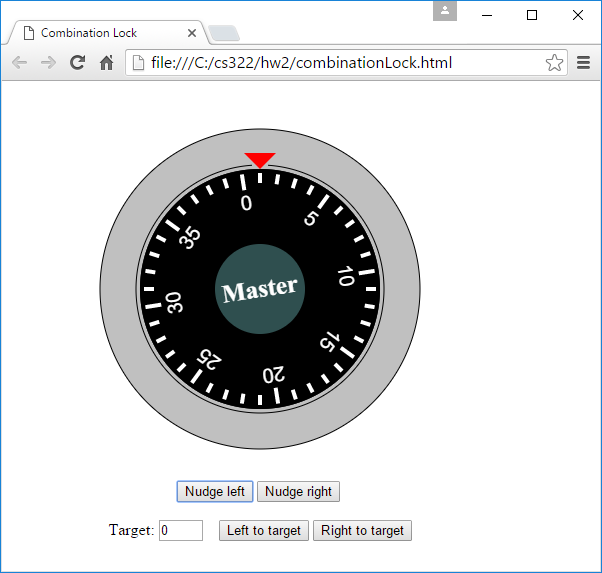Close the Combination Lock tab
Screen dimensions: 602x573
click(192, 33)
